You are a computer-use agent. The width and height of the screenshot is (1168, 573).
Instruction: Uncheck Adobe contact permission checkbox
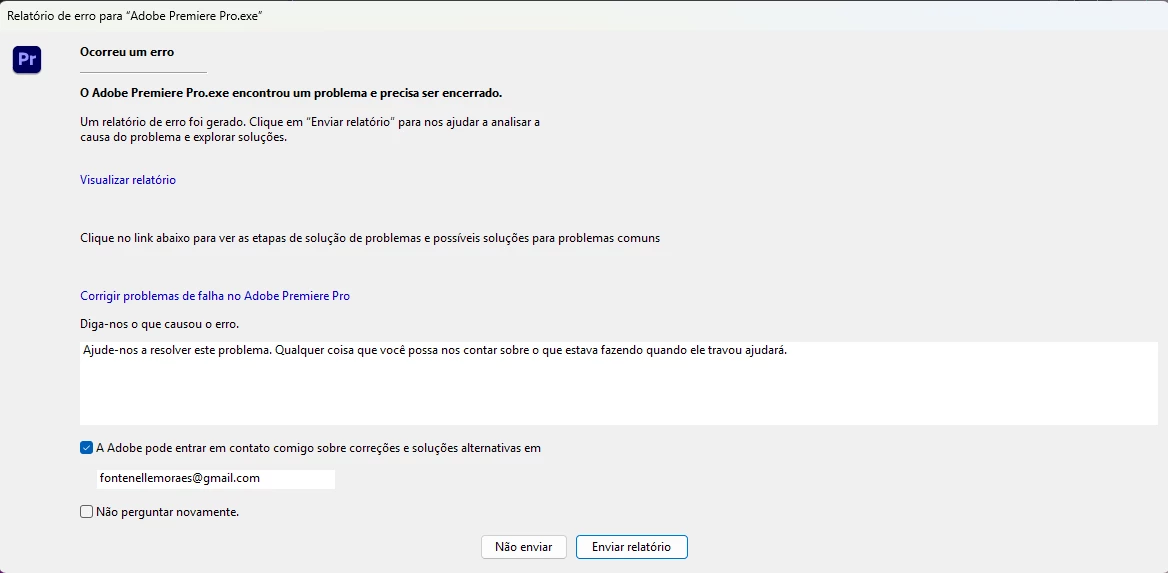tap(86, 448)
